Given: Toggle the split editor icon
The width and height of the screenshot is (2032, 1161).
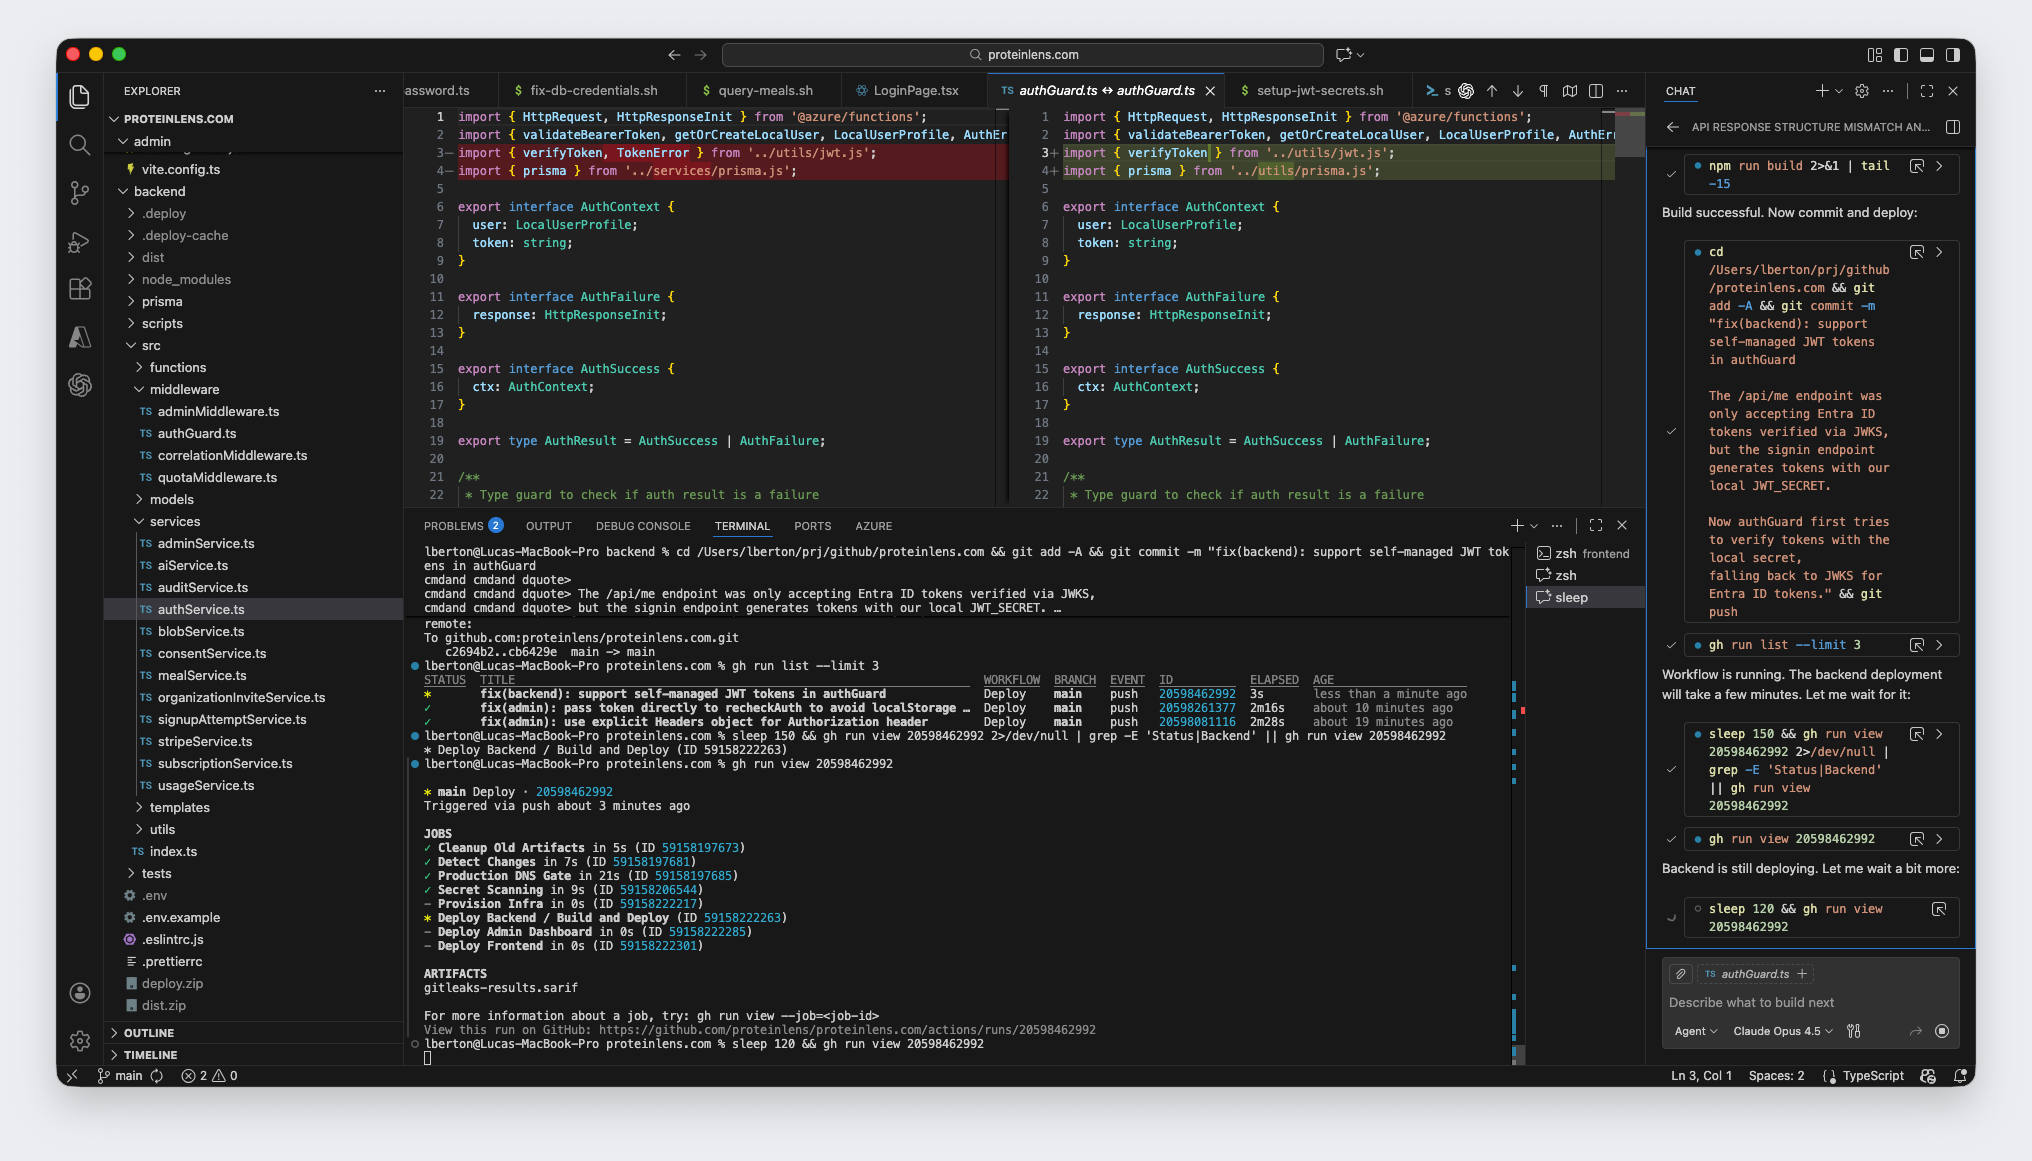Looking at the screenshot, I should point(1595,90).
